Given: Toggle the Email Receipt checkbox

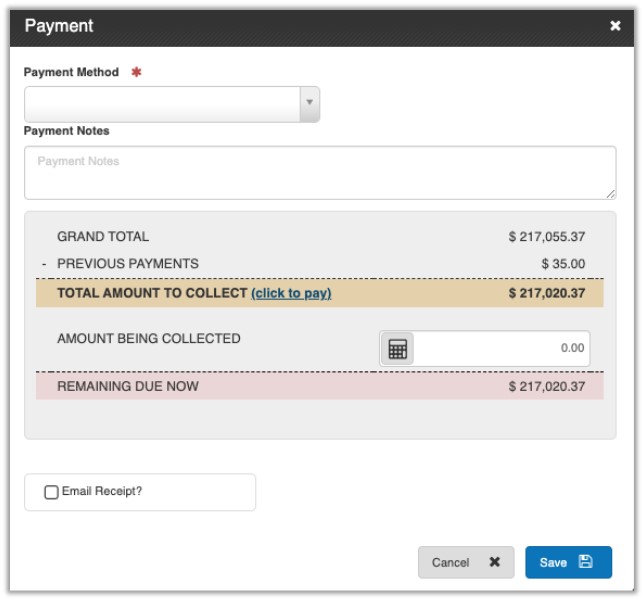Looking at the screenshot, I should click(x=52, y=492).
